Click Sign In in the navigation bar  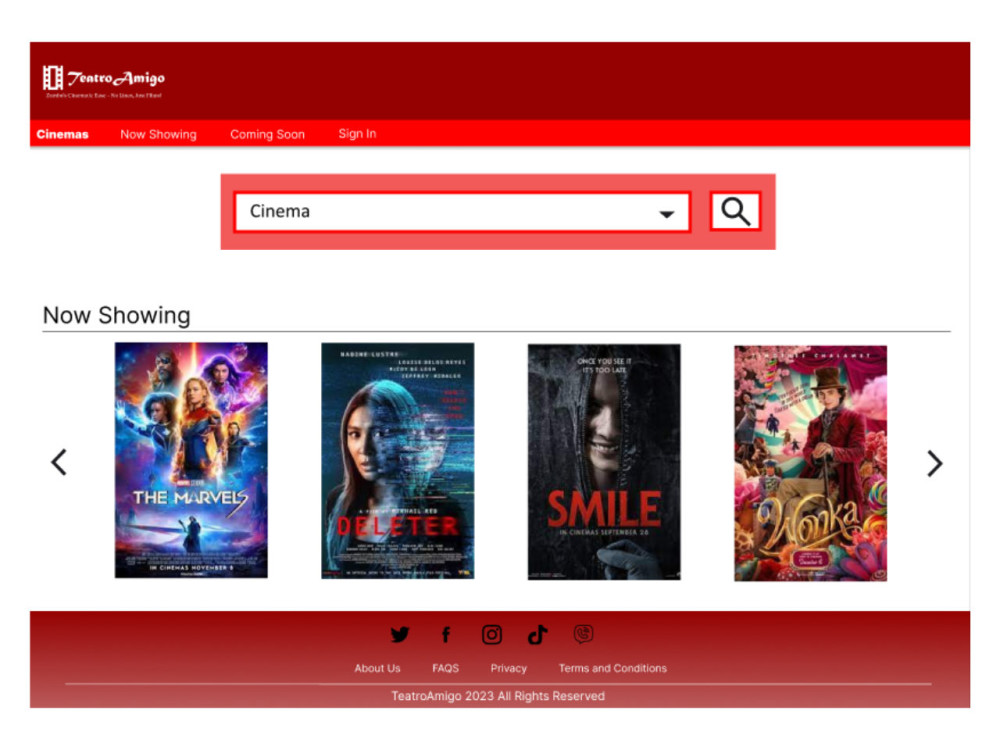(357, 134)
